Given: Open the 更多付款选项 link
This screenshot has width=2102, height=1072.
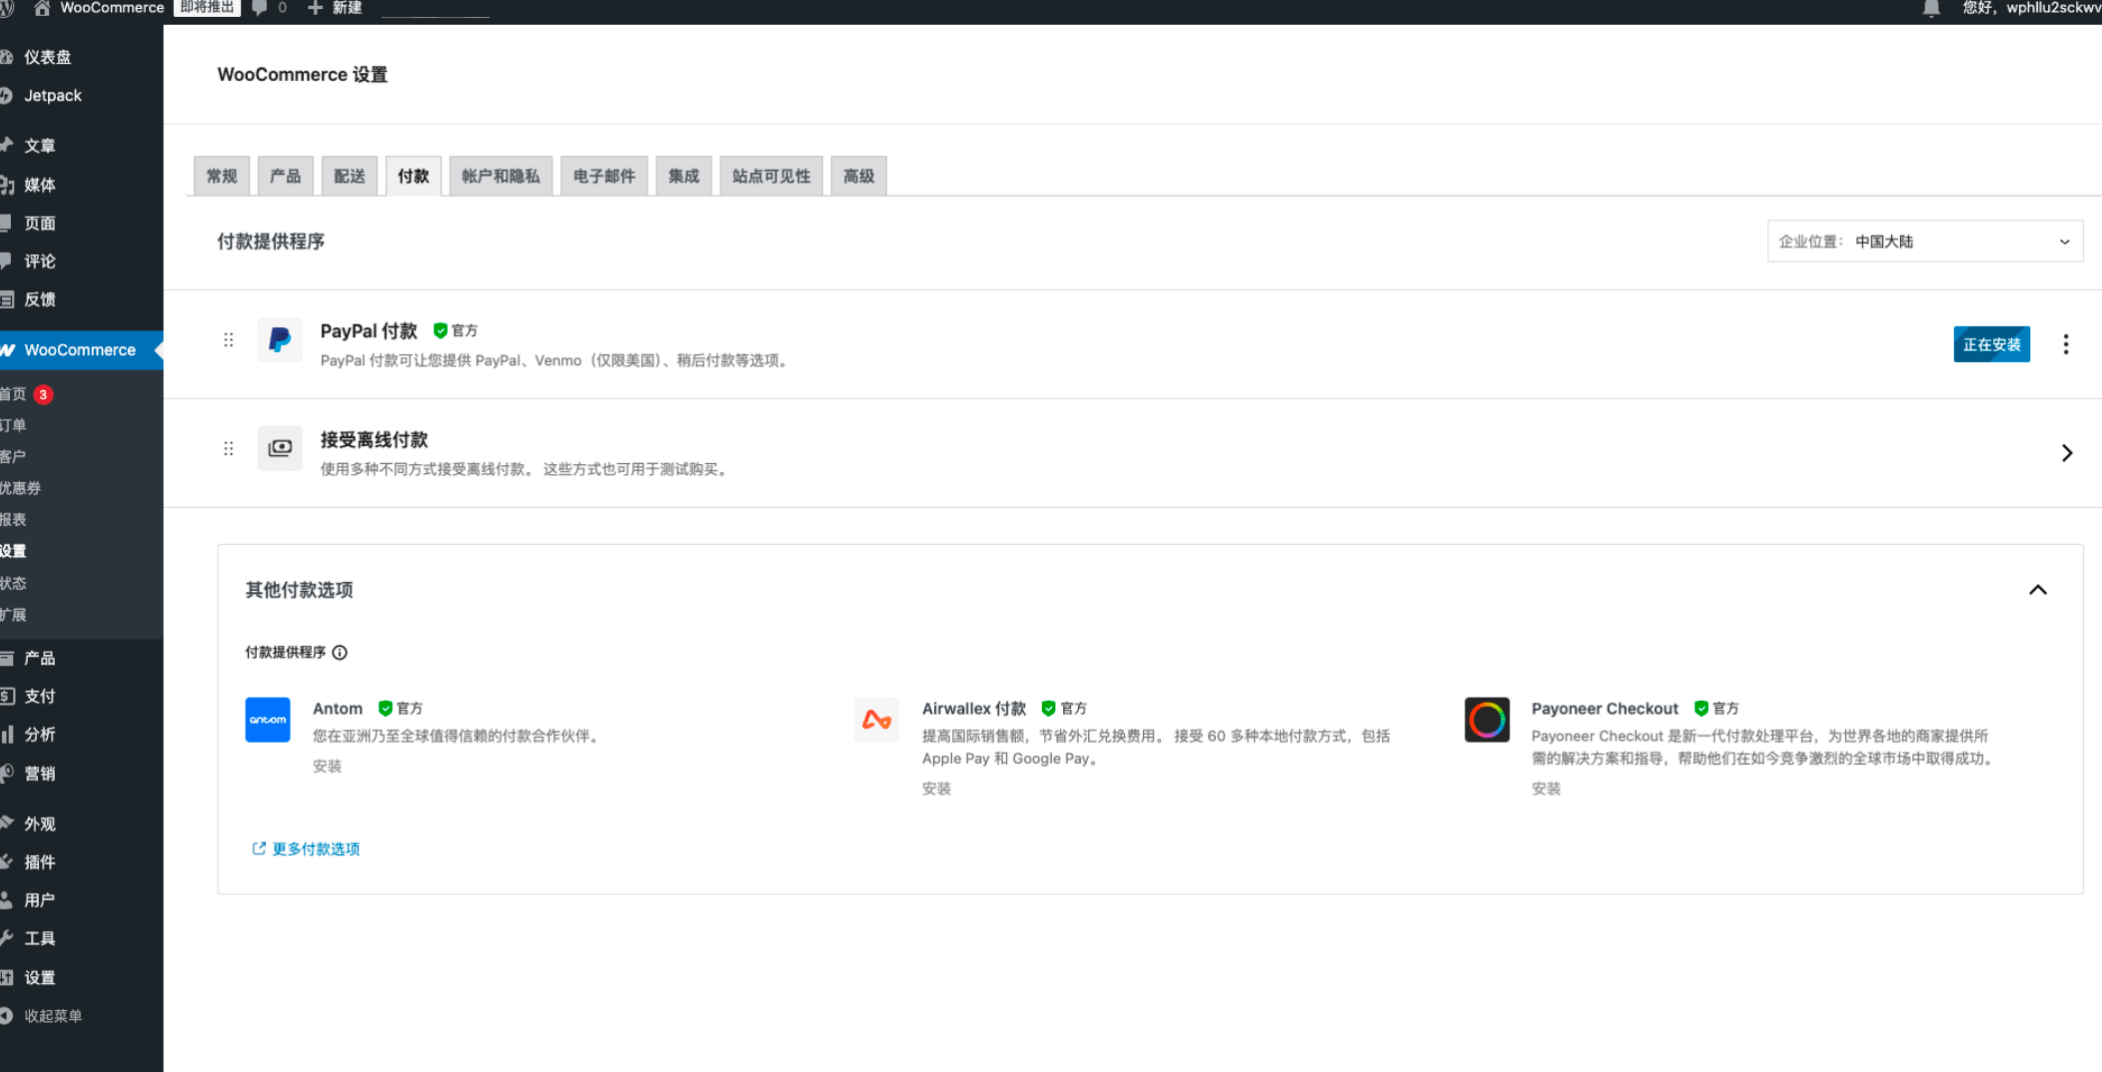Looking at the screenshot, I should tap(315, 849).
